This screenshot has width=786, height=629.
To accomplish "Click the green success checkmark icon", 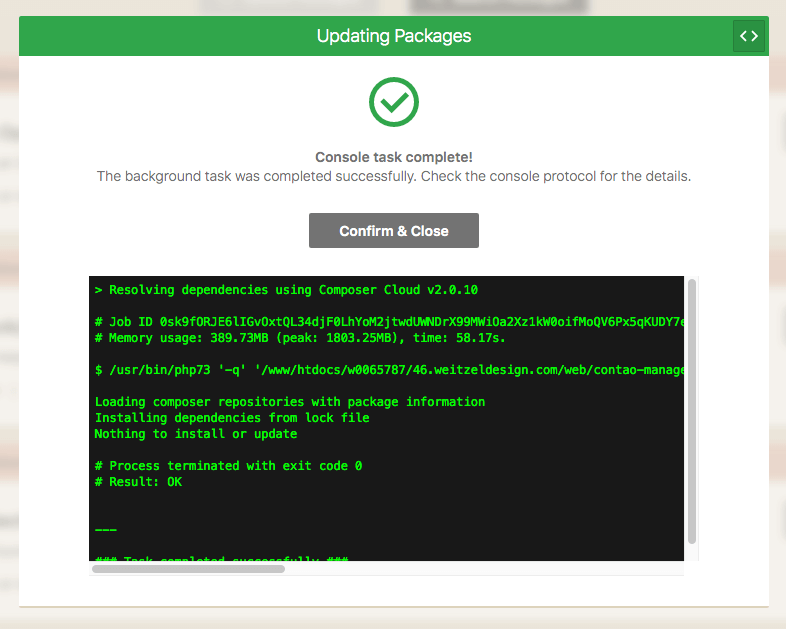I will point(393,102).
